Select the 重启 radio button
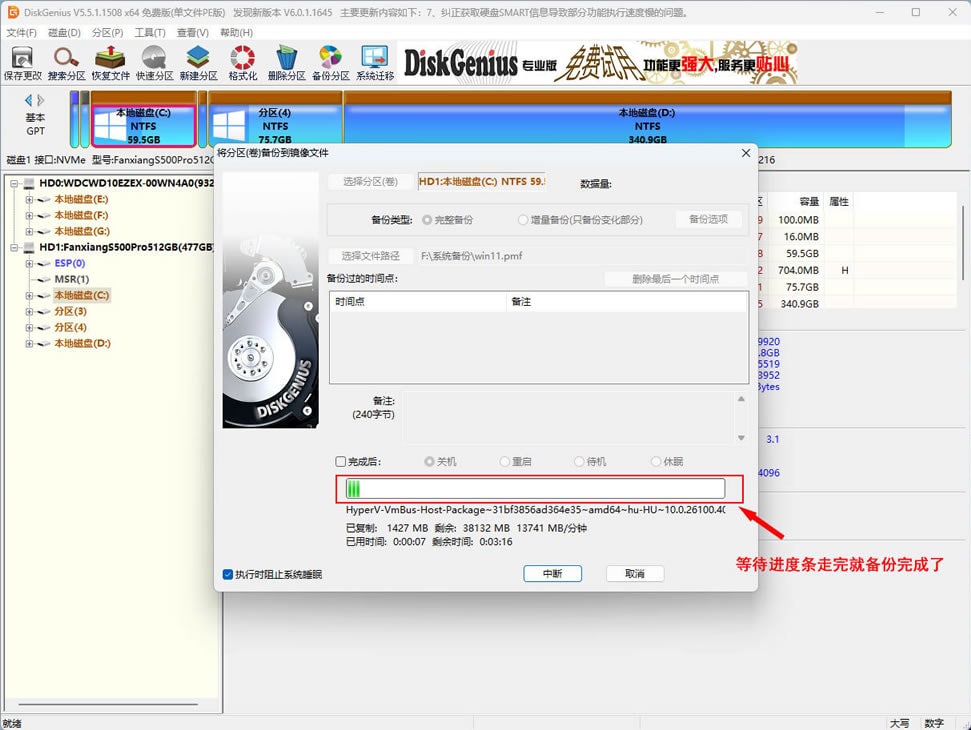This screenshot has height=730, width=971. pos(505,462)
